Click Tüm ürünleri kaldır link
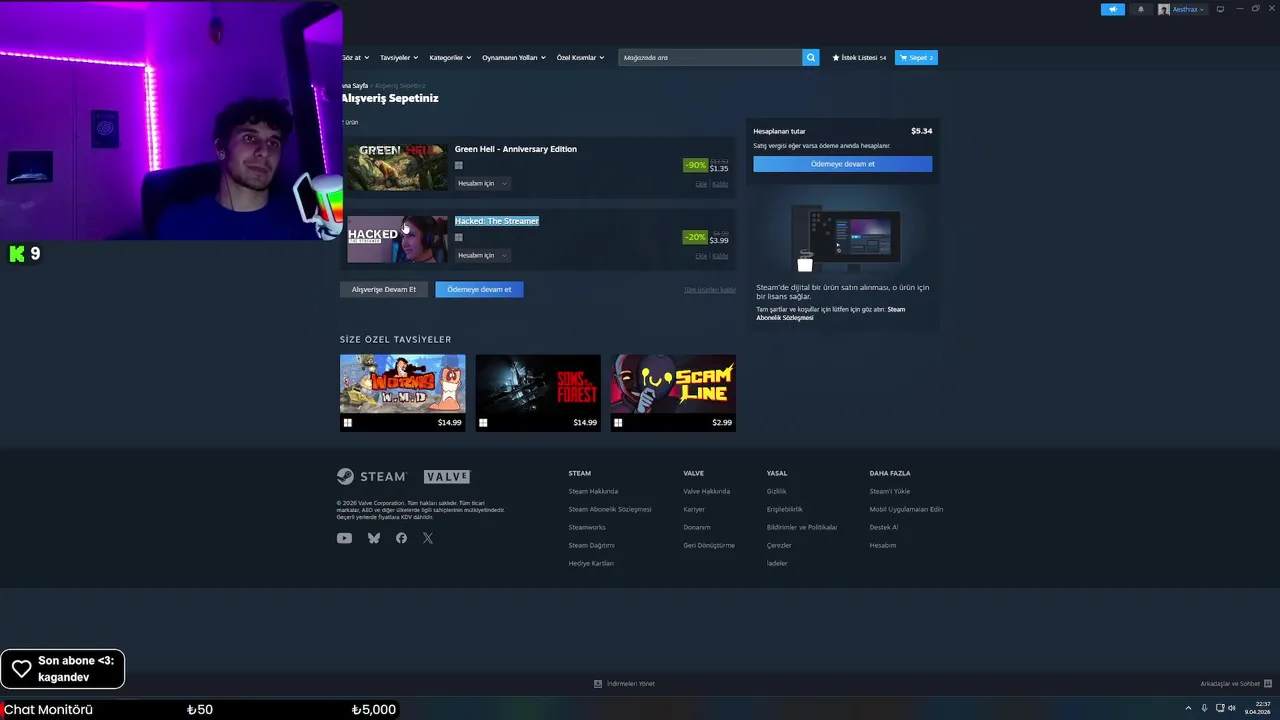This screenshot has width=1280, height=720. tap(710, 290)
